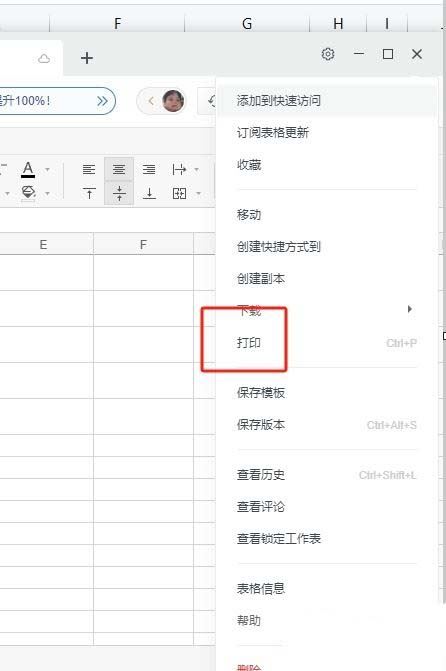Screen dimensions: 446x671
Task: Open the font color dropdown arrow
Action: point(48,169)
